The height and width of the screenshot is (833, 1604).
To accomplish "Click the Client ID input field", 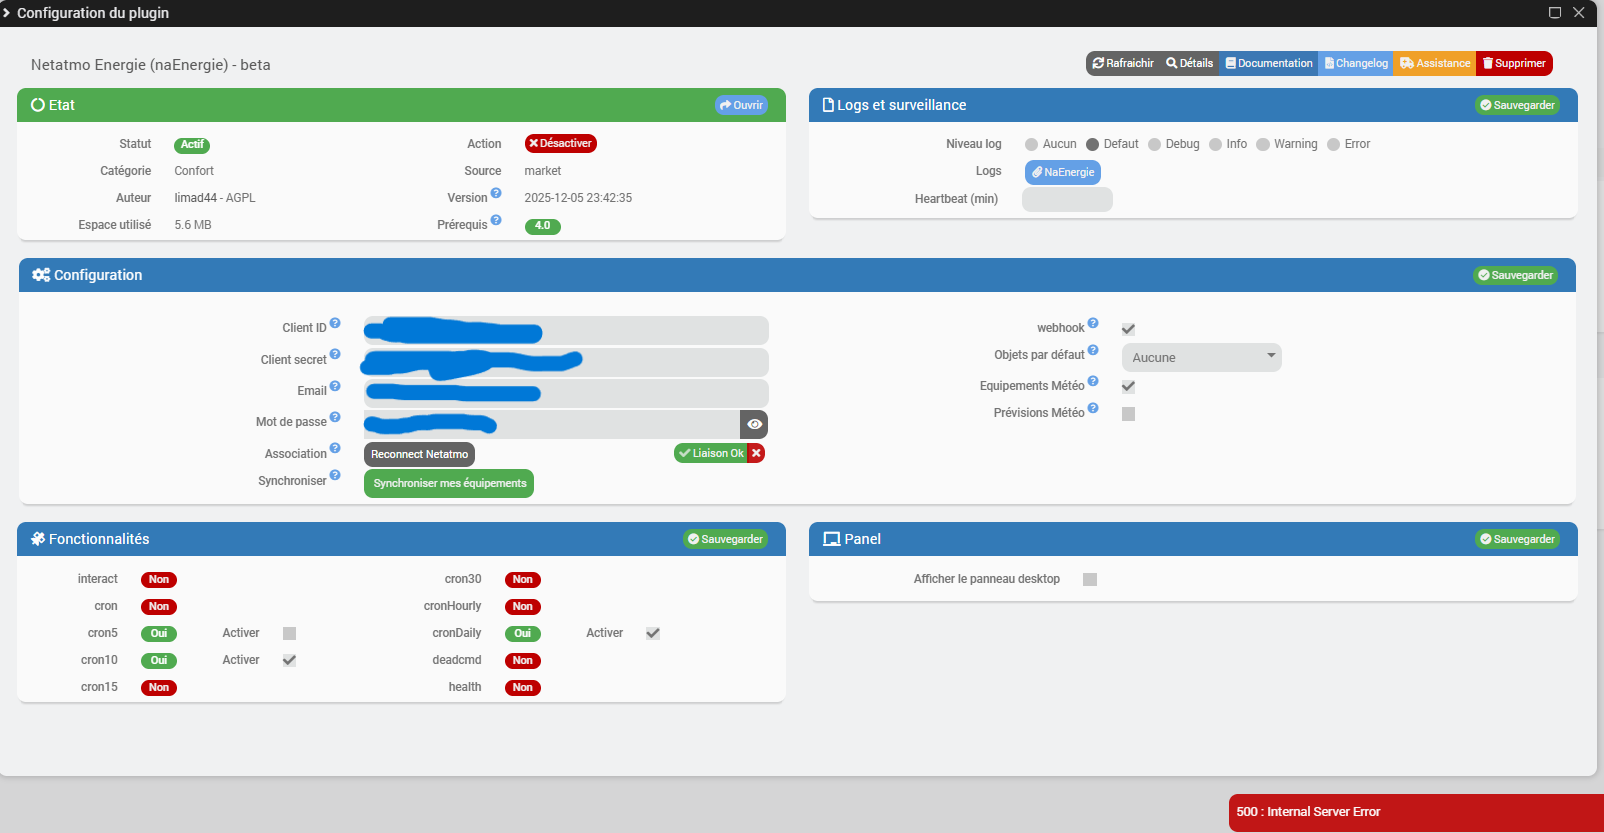I will [566, 330].
